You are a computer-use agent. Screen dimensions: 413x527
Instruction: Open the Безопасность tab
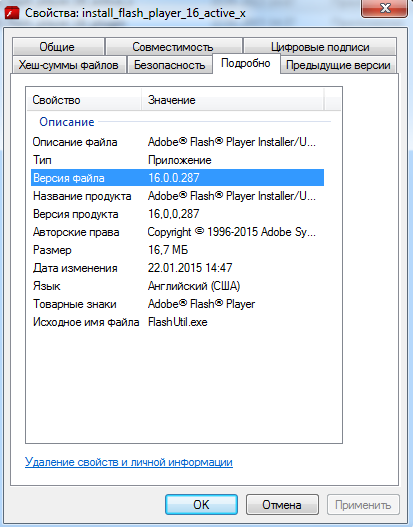pyautogui.click(x=169, y=65)
